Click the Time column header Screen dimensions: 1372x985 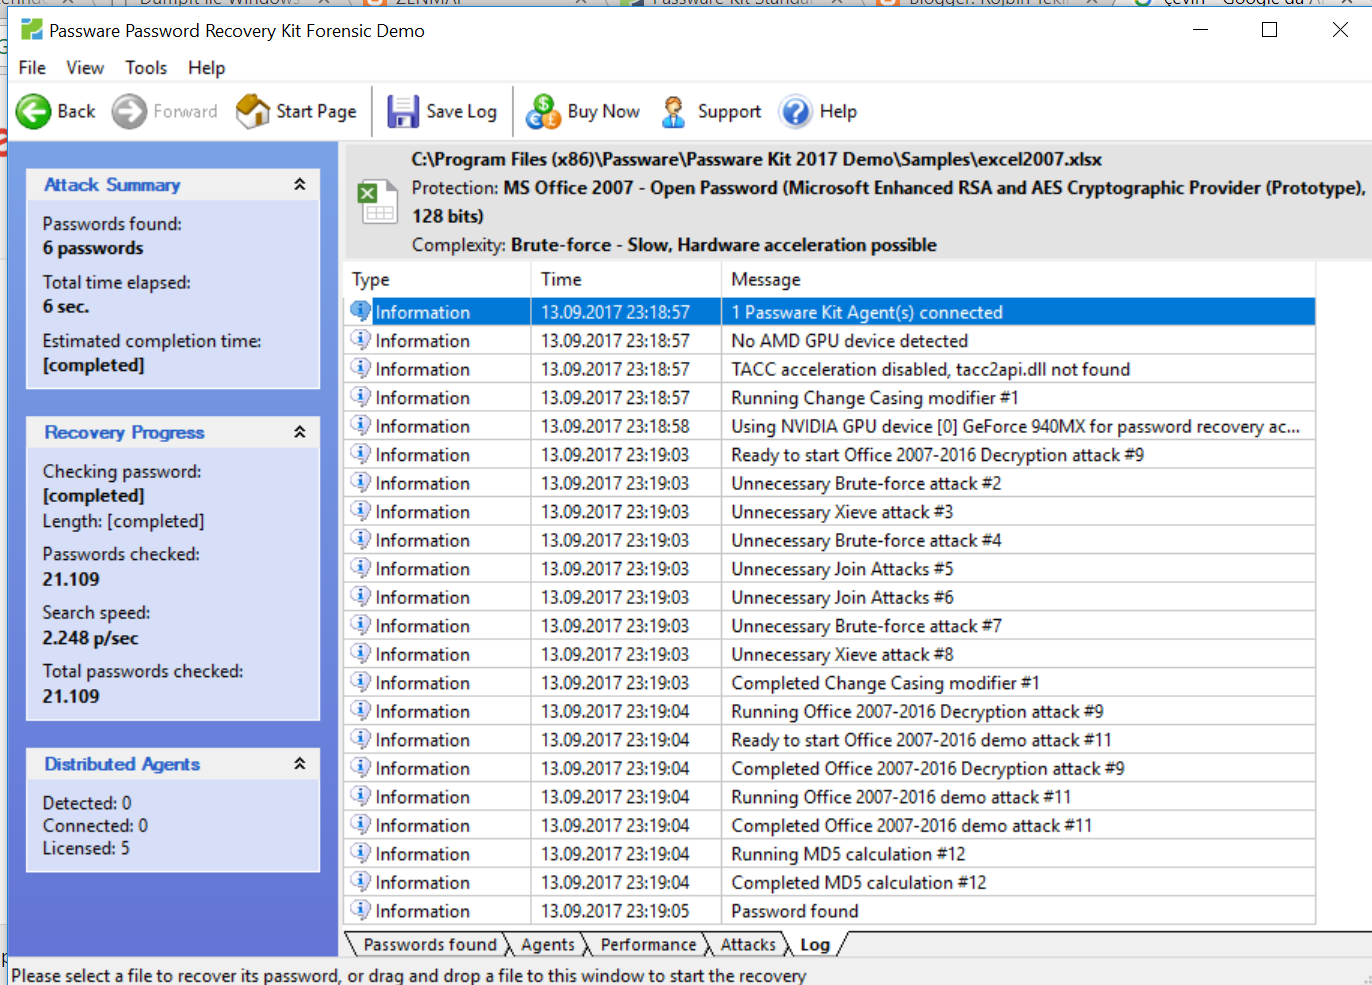(558, 279)
